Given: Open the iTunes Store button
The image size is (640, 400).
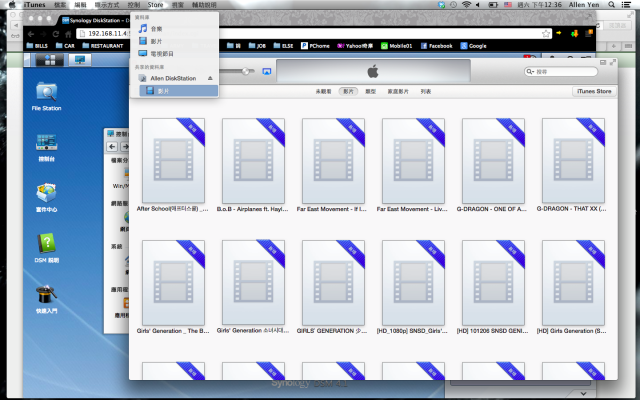Looking at the screenshot, I should 594,91.
